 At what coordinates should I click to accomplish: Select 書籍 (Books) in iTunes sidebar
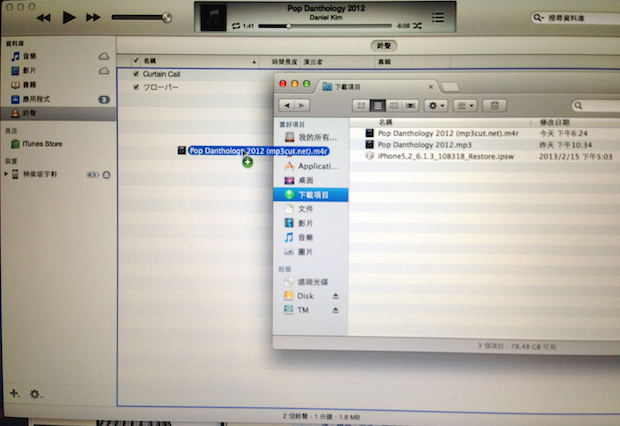pos(29,85)
